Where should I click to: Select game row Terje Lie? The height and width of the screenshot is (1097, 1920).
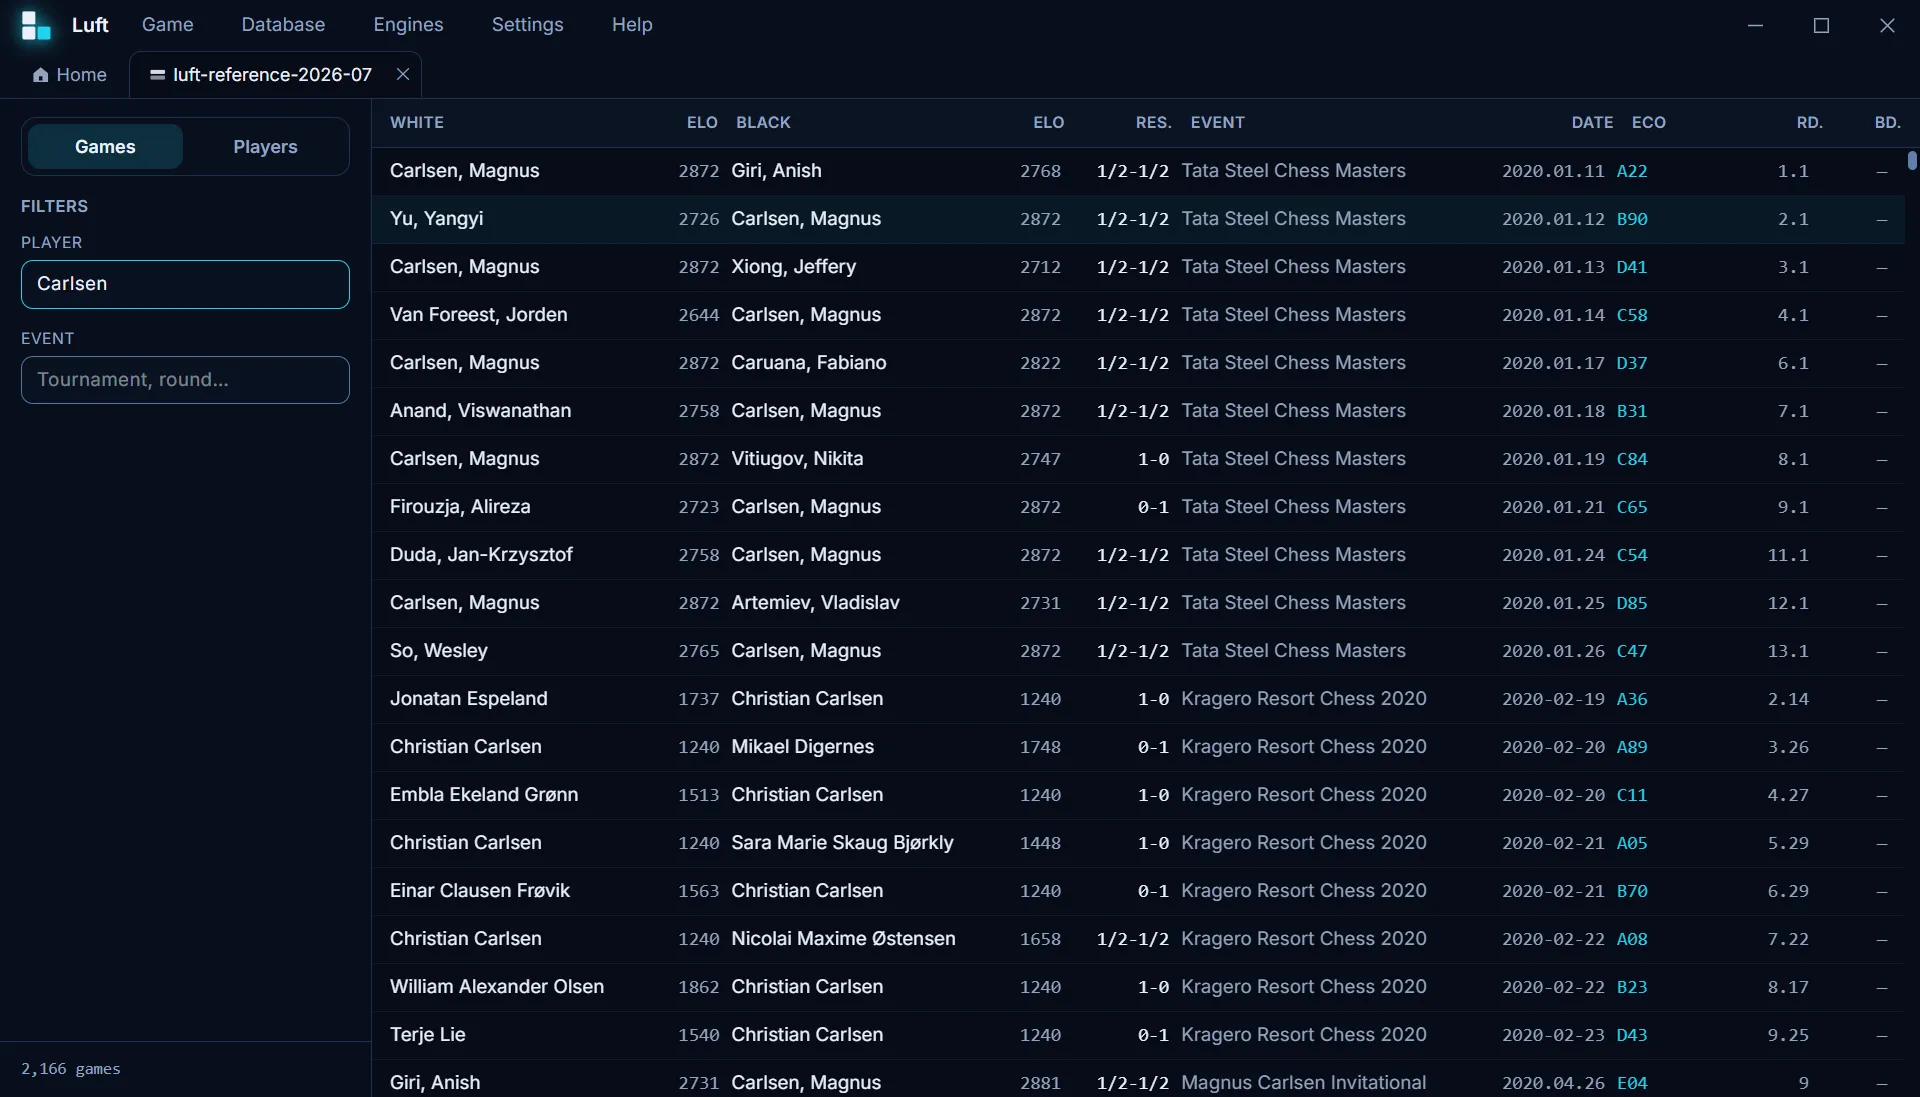1138,1035
